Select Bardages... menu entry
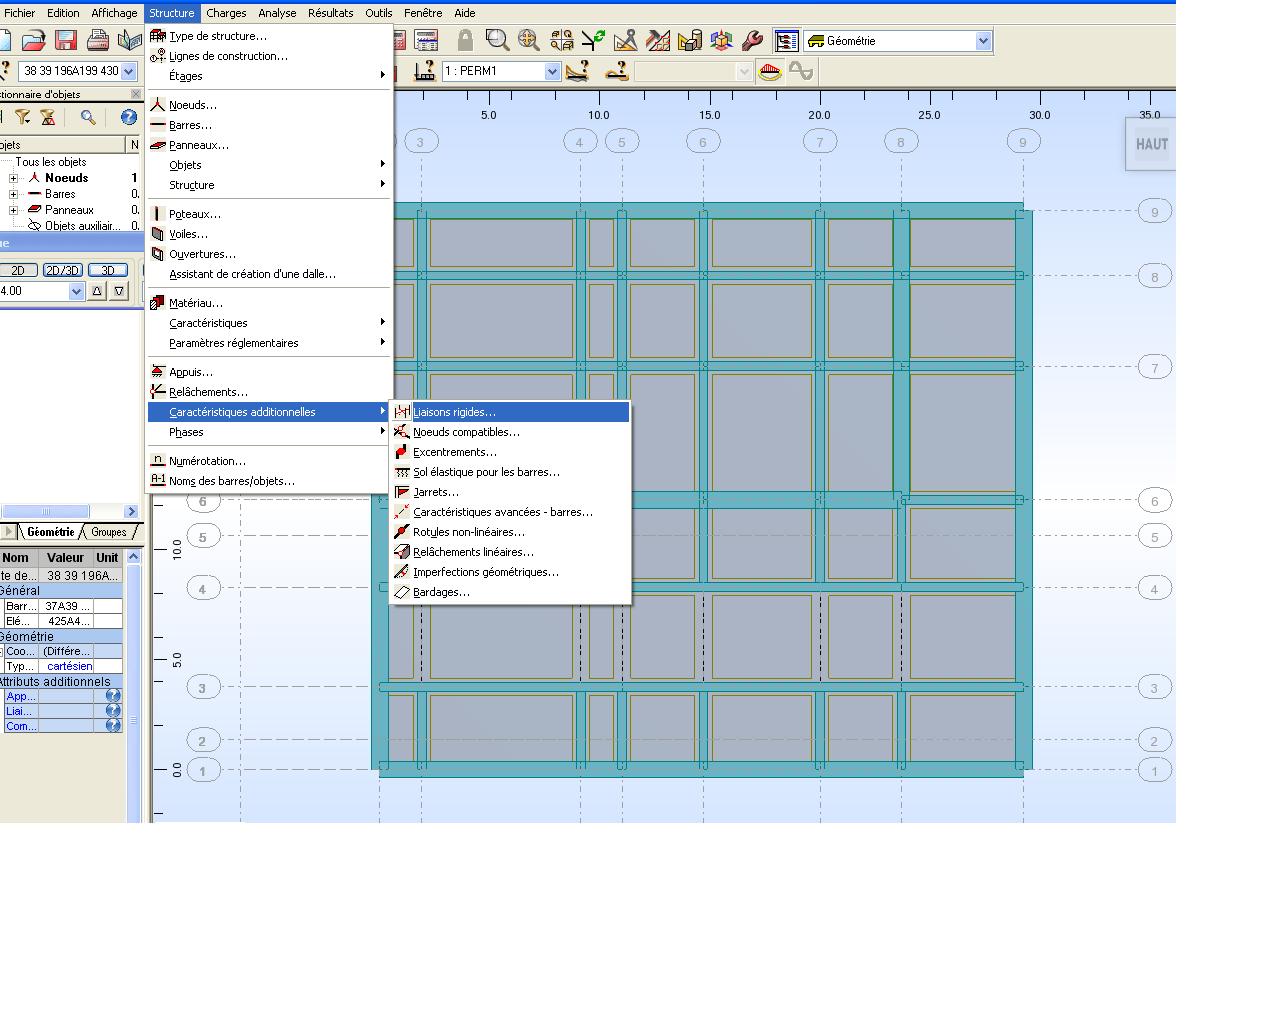Image resolution: width=1280 pixels, height=1024 pixels. click(510, 592)
